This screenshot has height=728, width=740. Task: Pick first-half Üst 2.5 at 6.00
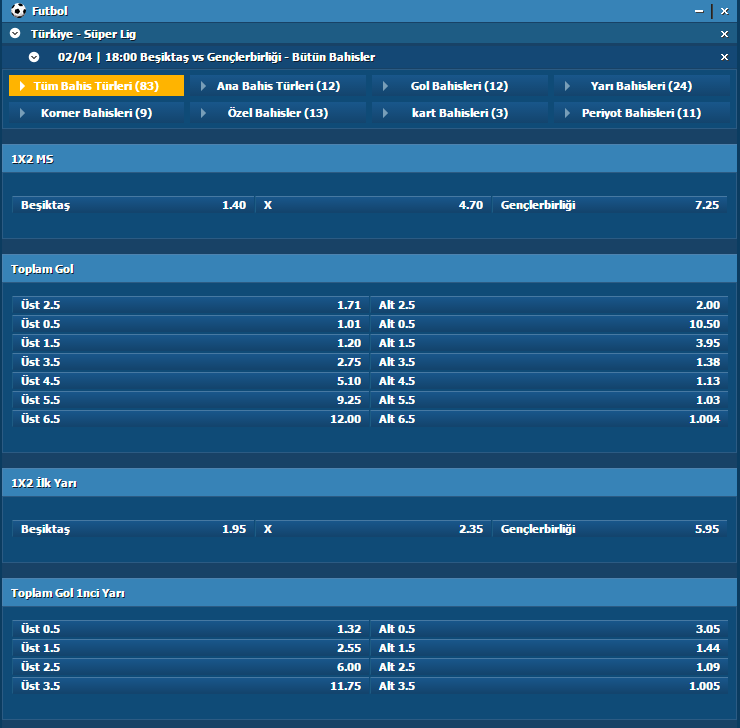pyautogui.click(x=190, y=667)
